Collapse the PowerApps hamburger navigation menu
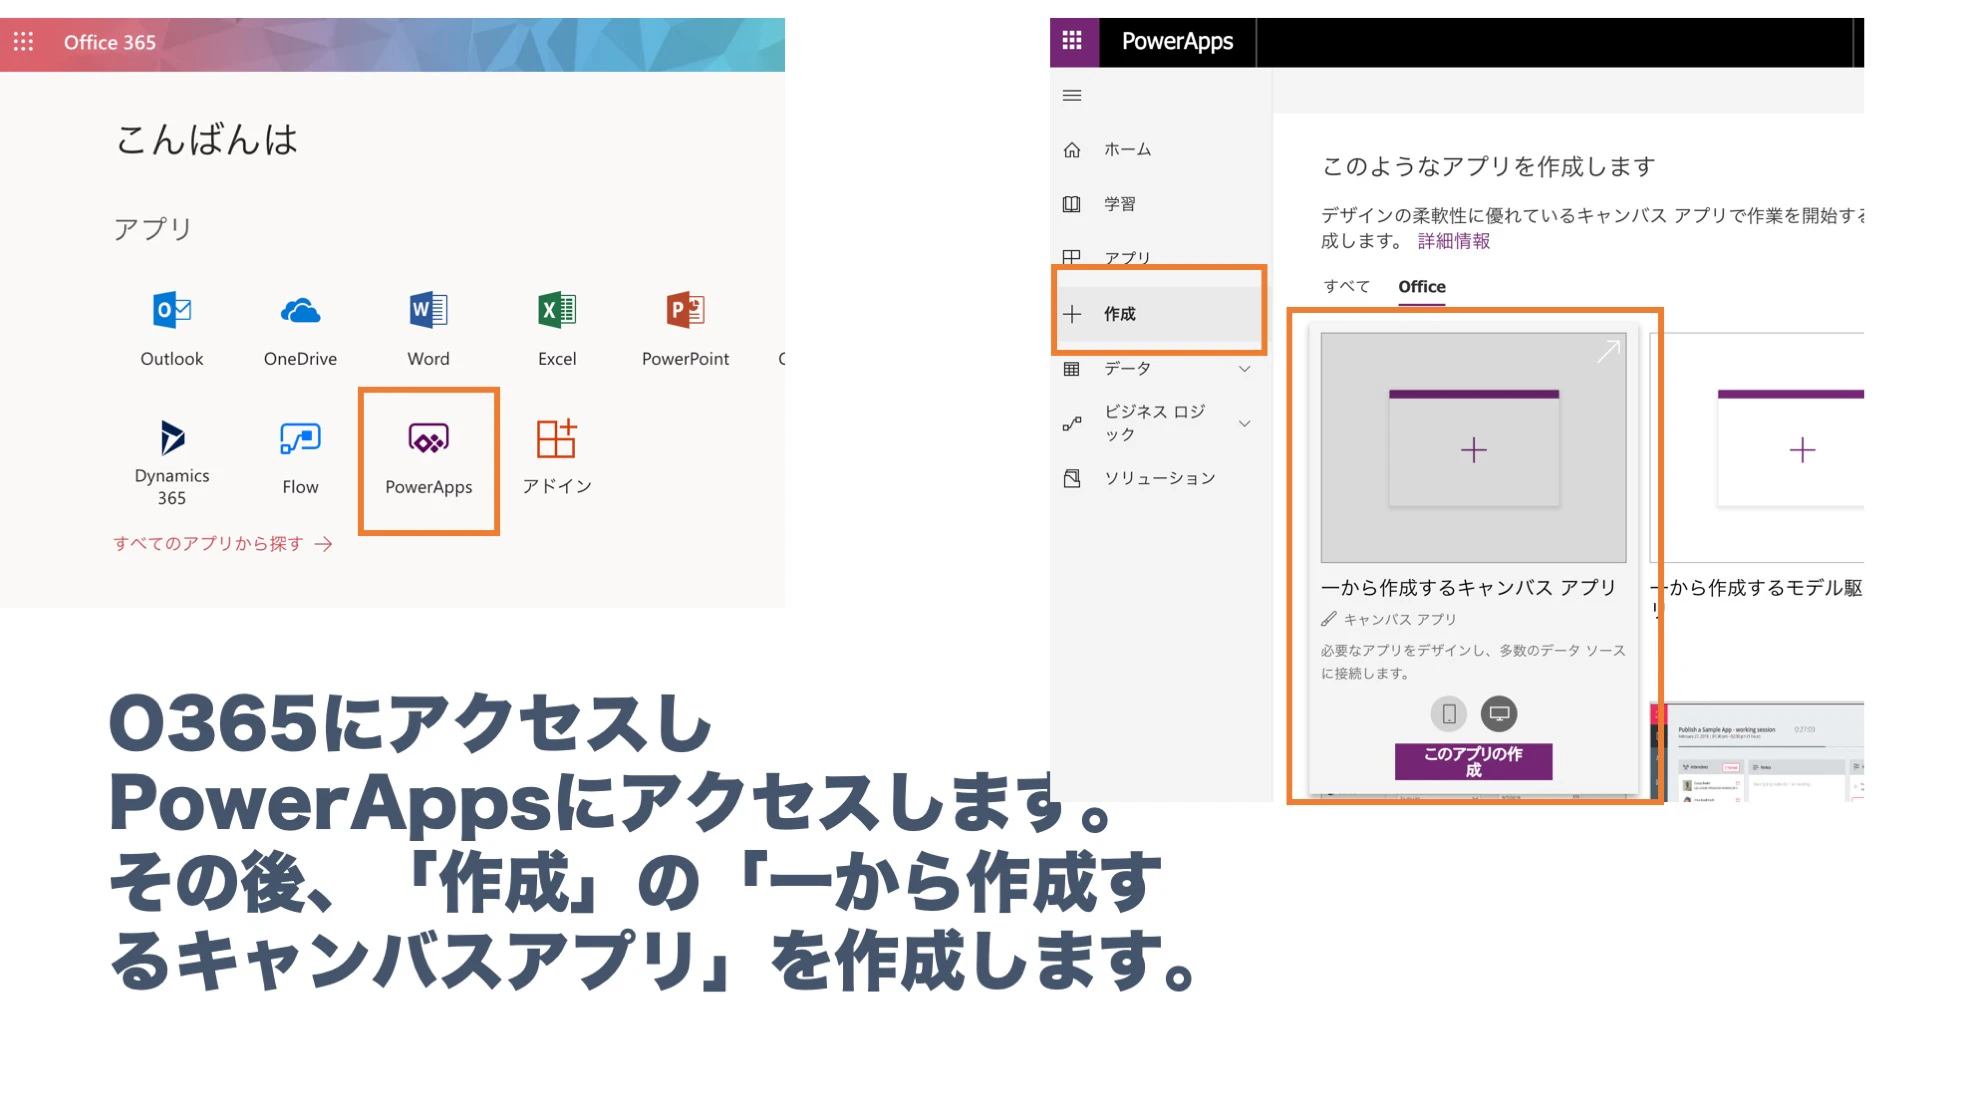The height and width of the screenshot is (1114, 1980). 1072,96
